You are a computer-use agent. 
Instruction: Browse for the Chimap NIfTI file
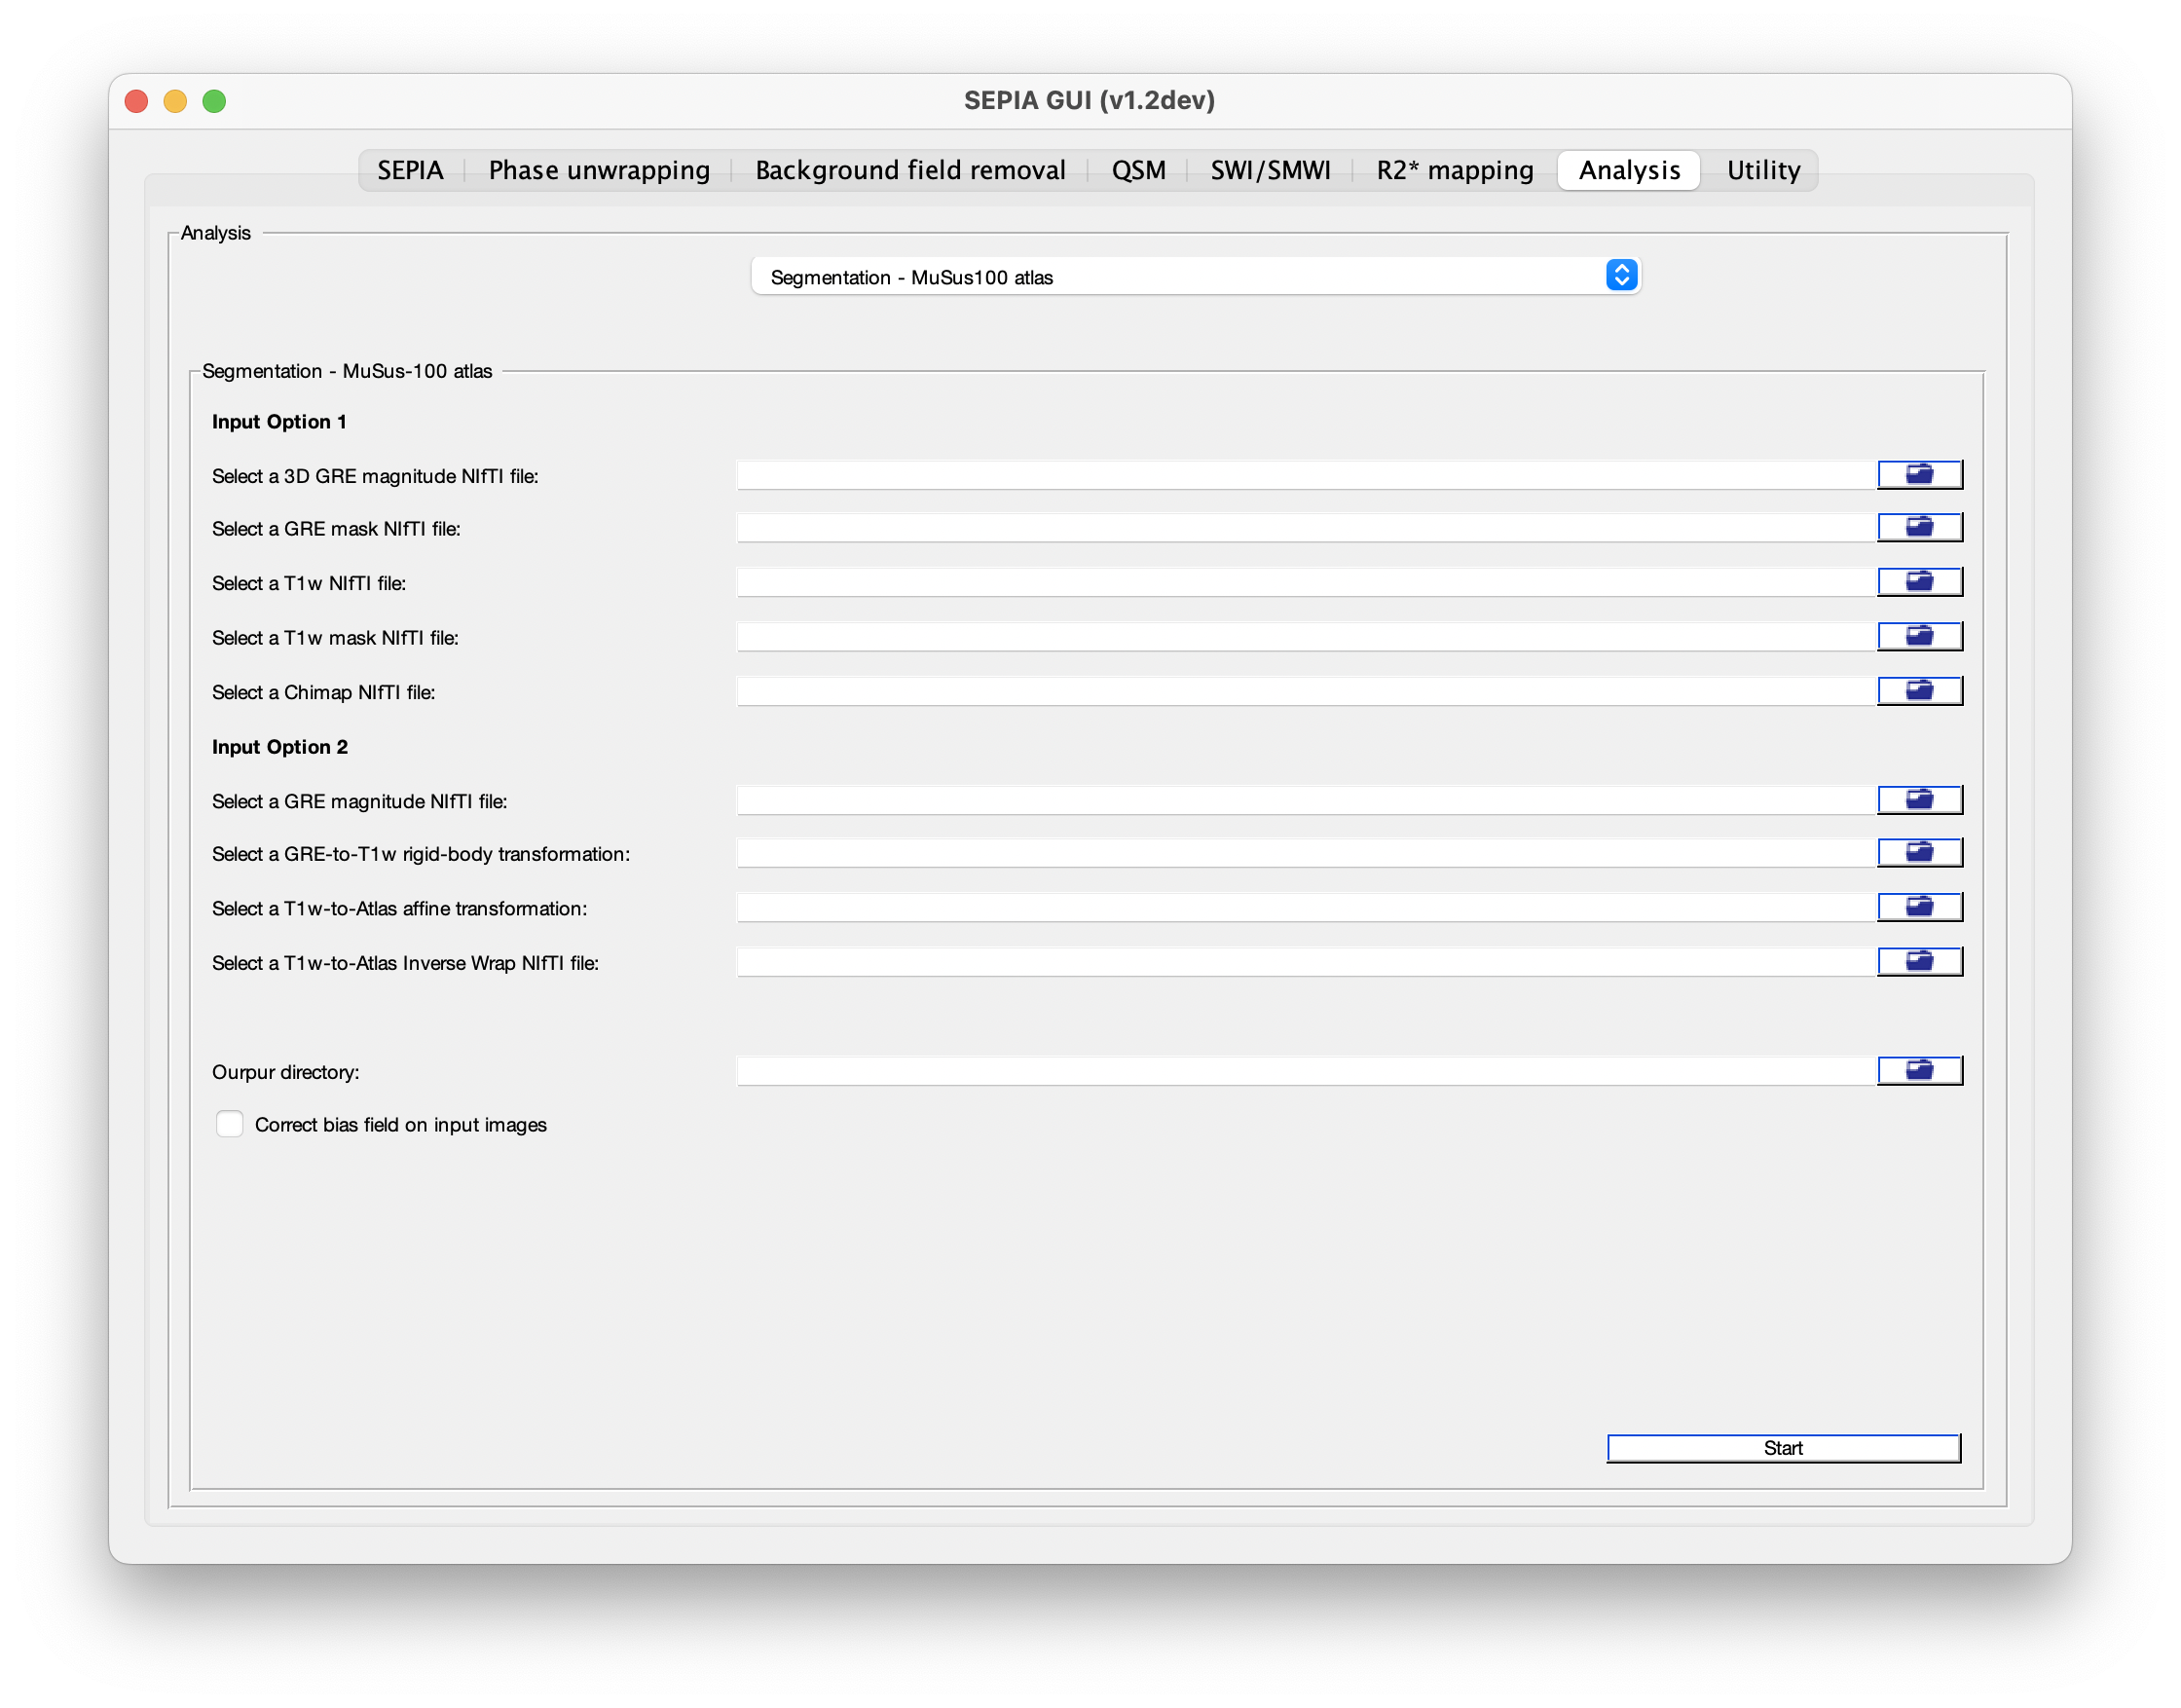pyautogui.click(x=1919, y=691)
